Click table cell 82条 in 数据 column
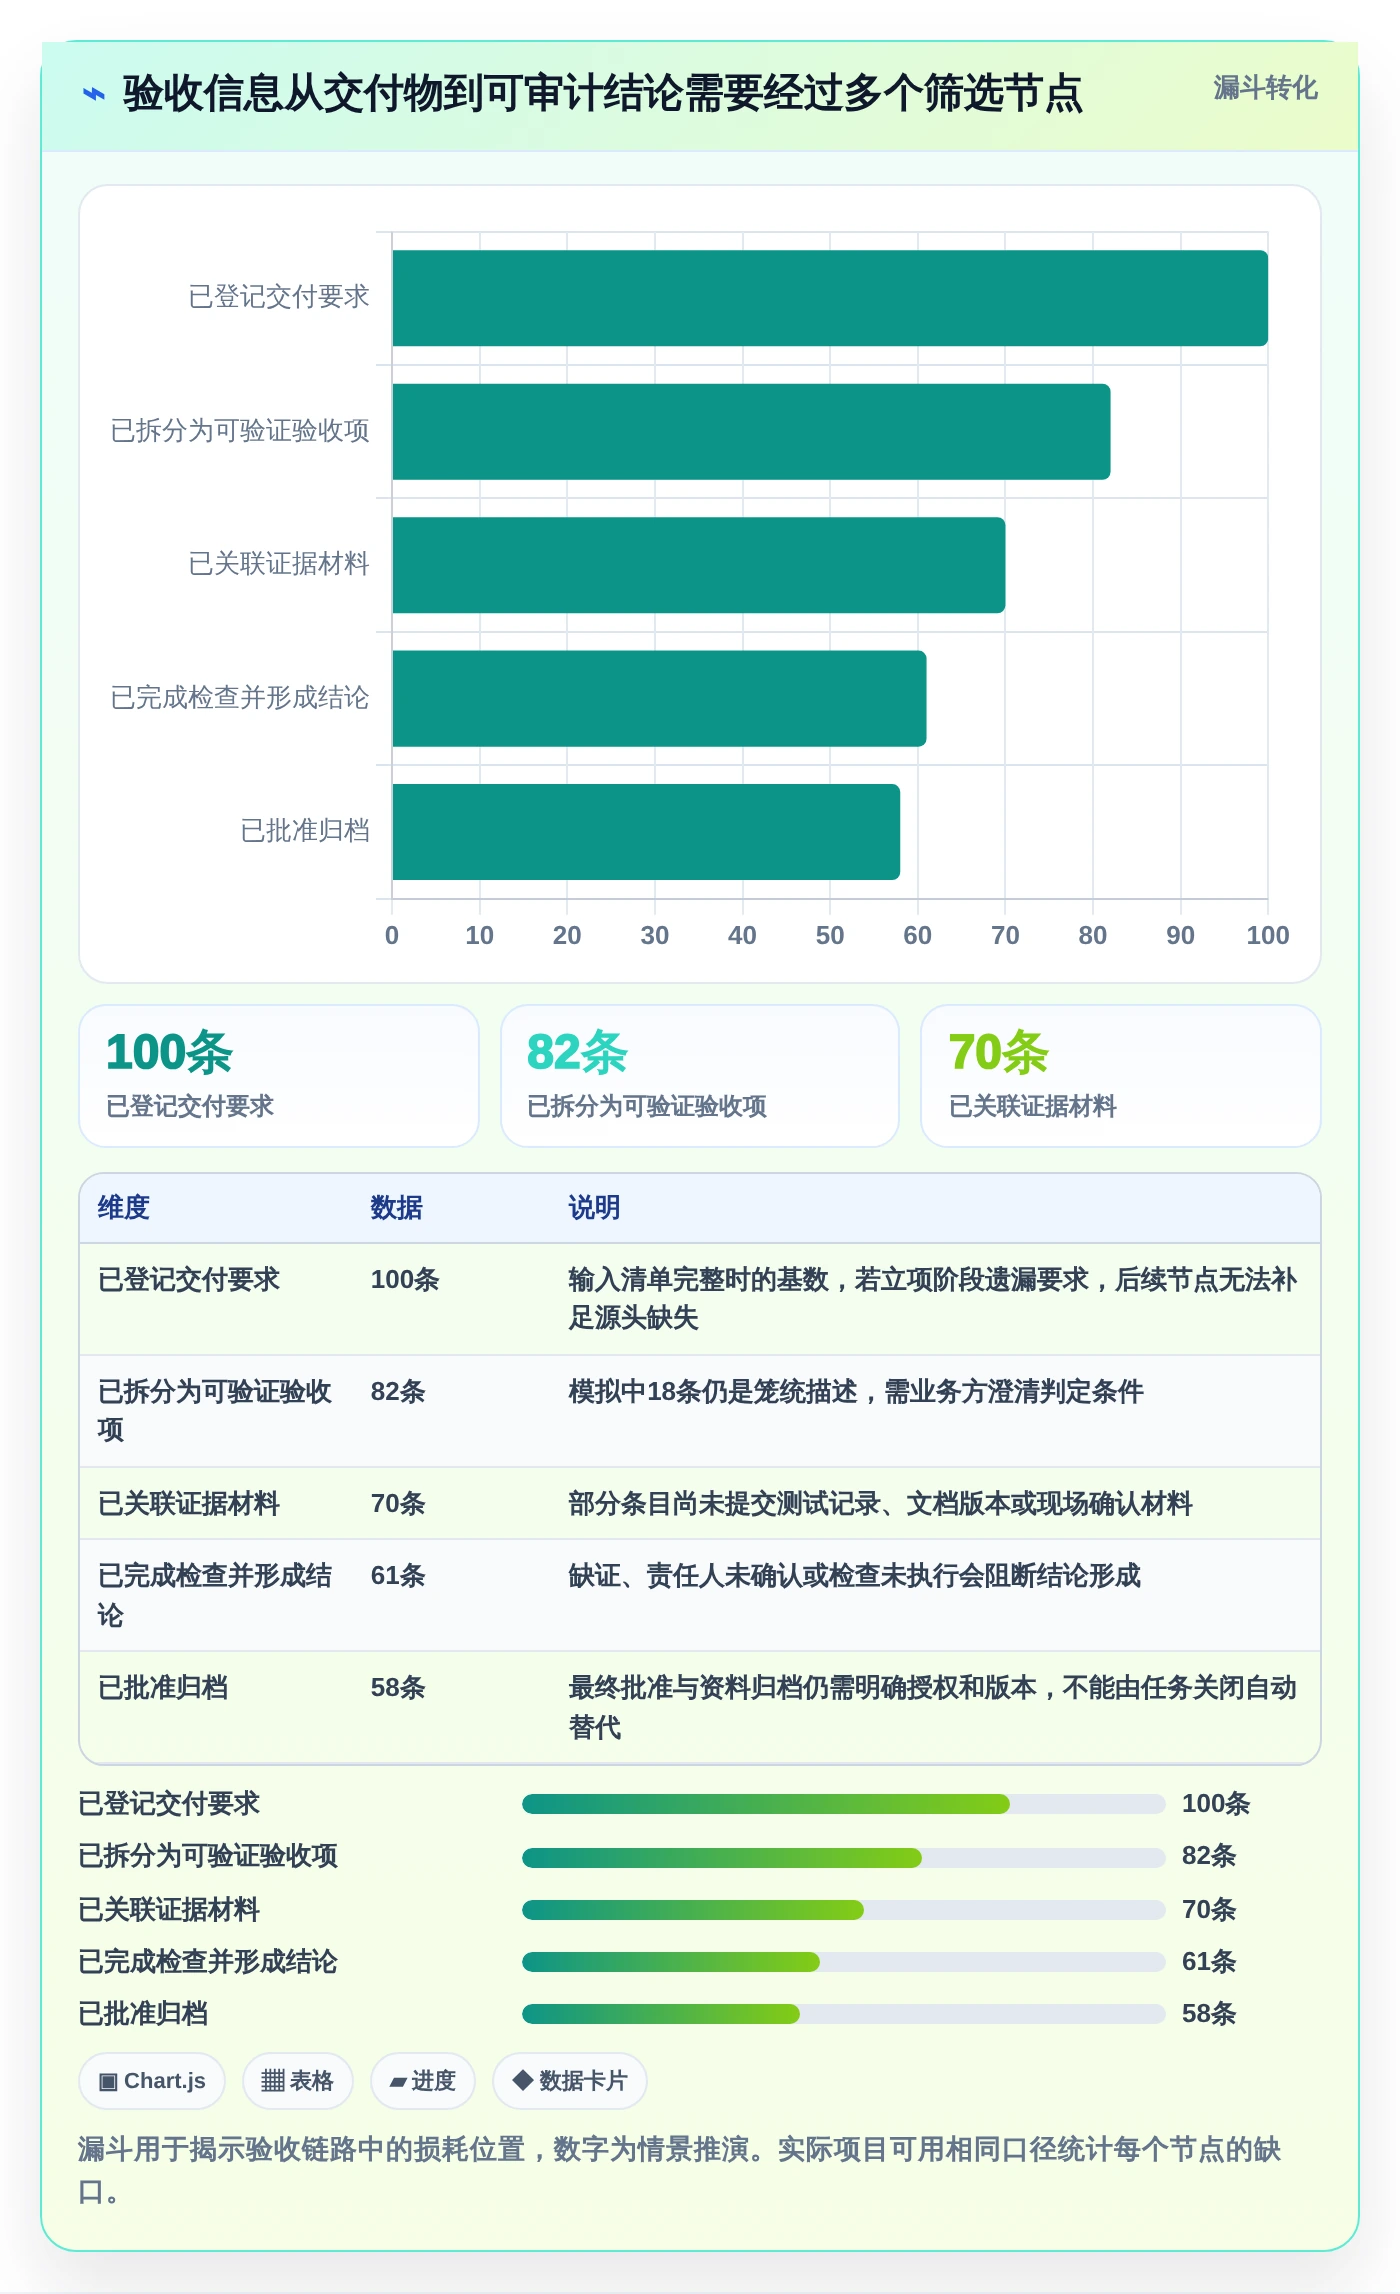1400x2294 pixels. (398, 1391)
